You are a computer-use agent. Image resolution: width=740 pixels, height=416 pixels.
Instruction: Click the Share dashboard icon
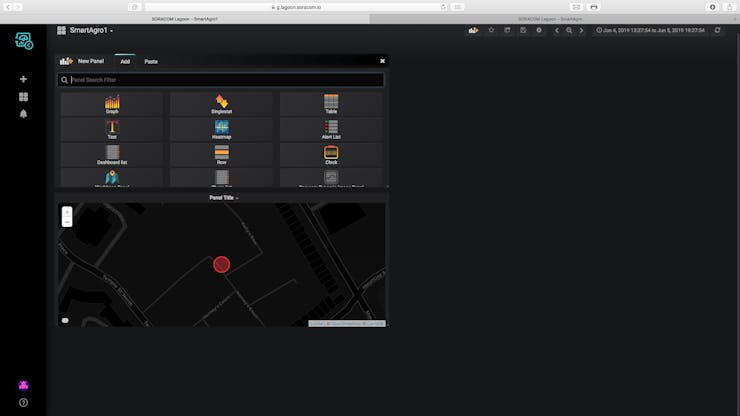(507, 30)
